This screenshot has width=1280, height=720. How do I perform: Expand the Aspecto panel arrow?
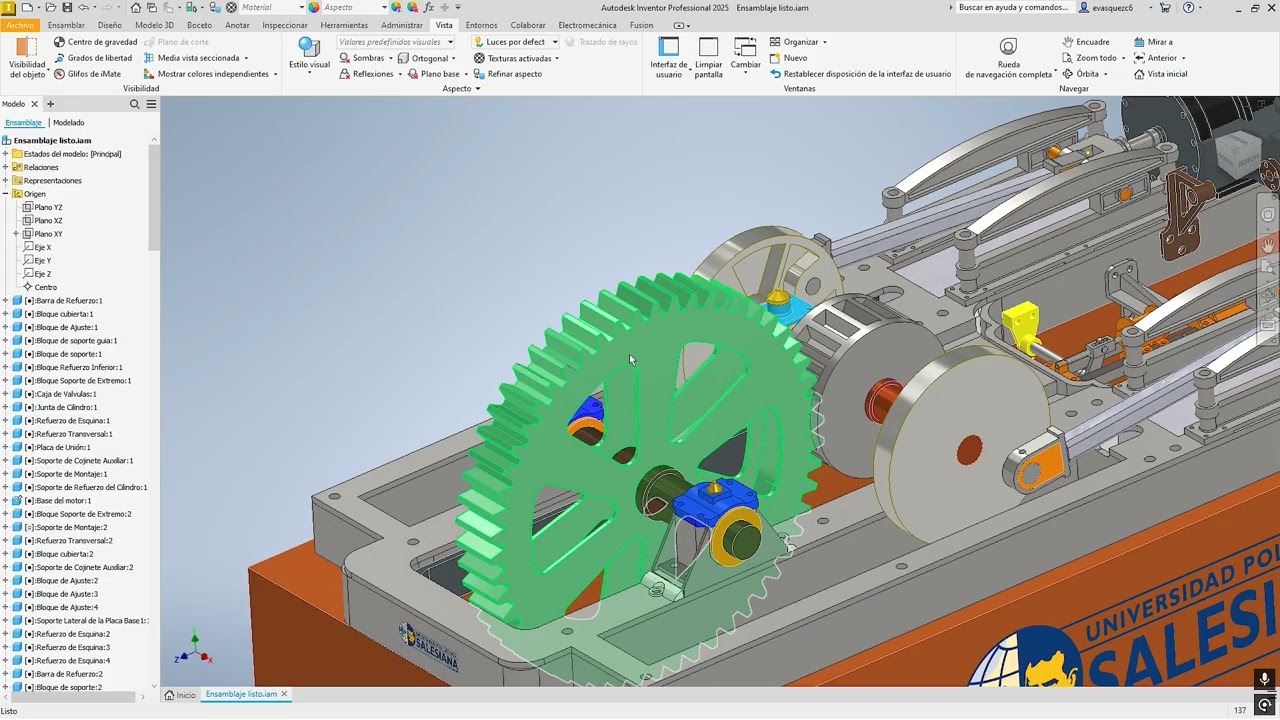point(477,89)
